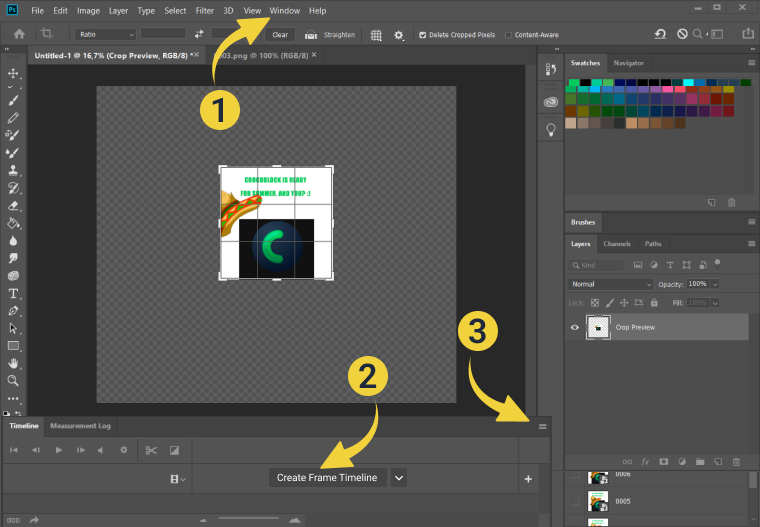Select the Zoom tool in the toolbar
The image size is (760, 527).
(13, 381)
